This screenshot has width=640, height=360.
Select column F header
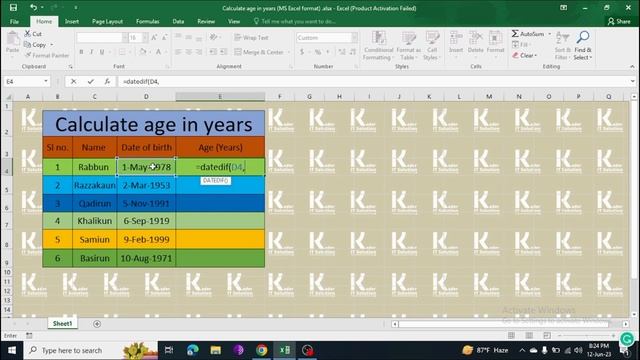coord(280,97)
